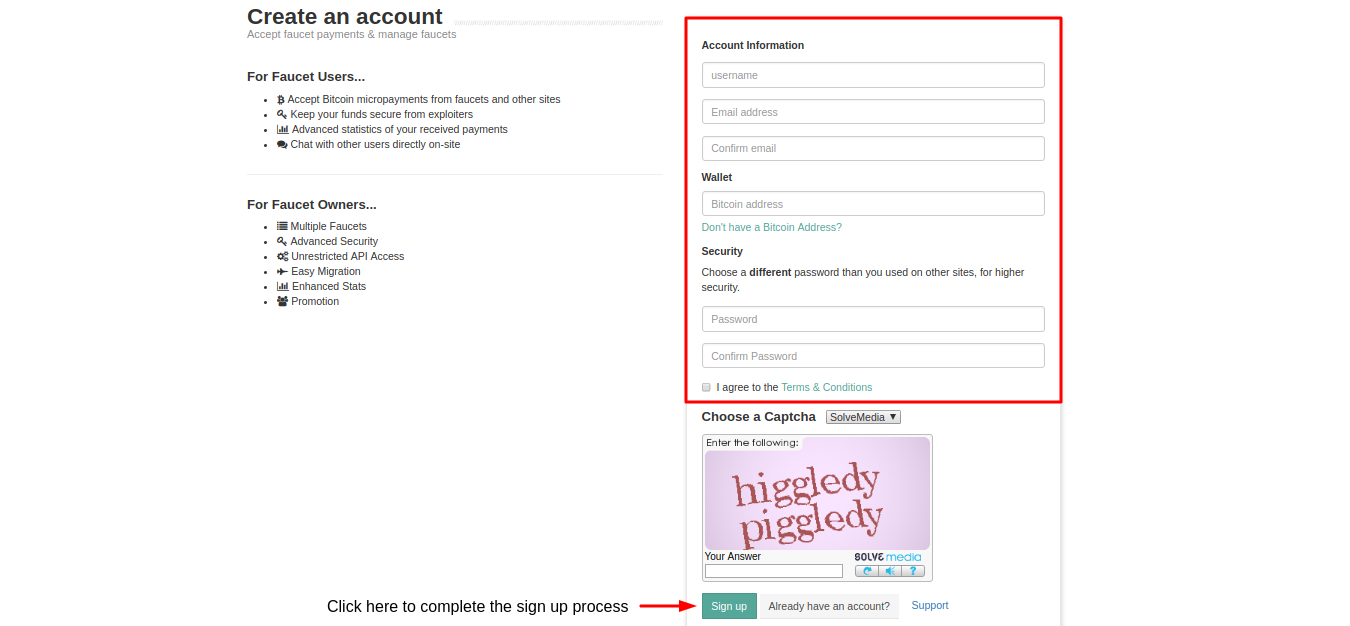Click the key icon beside Advanced Security
The height and width of the screenshot is (626, 1350).
click(x=282, y=242)
